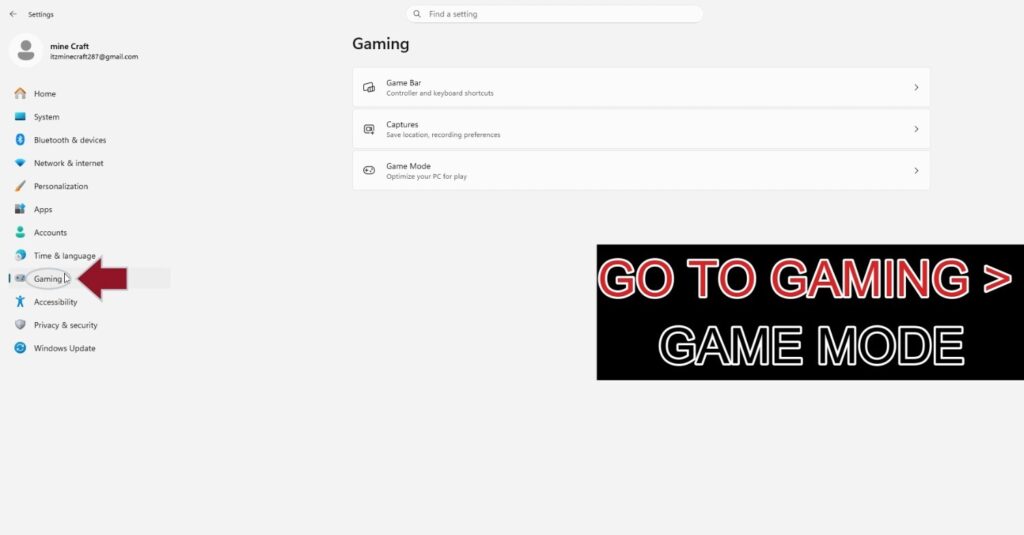Click 'Optimize your PC for play' text
The width and height of the screenshot is (1024, 535).
[x=426, y=176]
